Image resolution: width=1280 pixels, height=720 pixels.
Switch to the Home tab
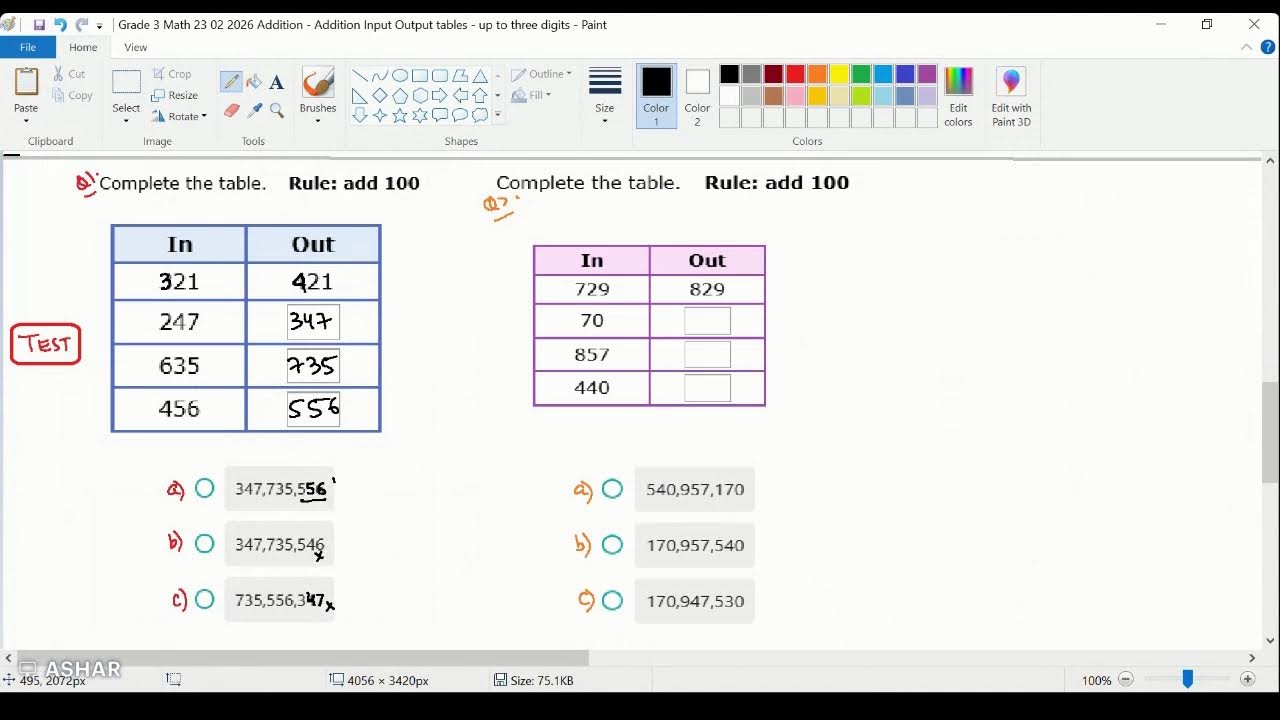coord(83,47)
